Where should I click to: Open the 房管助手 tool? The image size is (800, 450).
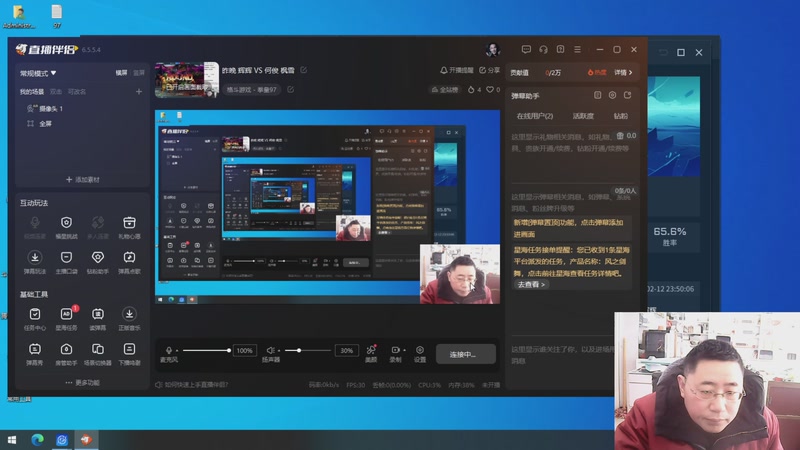66,354
